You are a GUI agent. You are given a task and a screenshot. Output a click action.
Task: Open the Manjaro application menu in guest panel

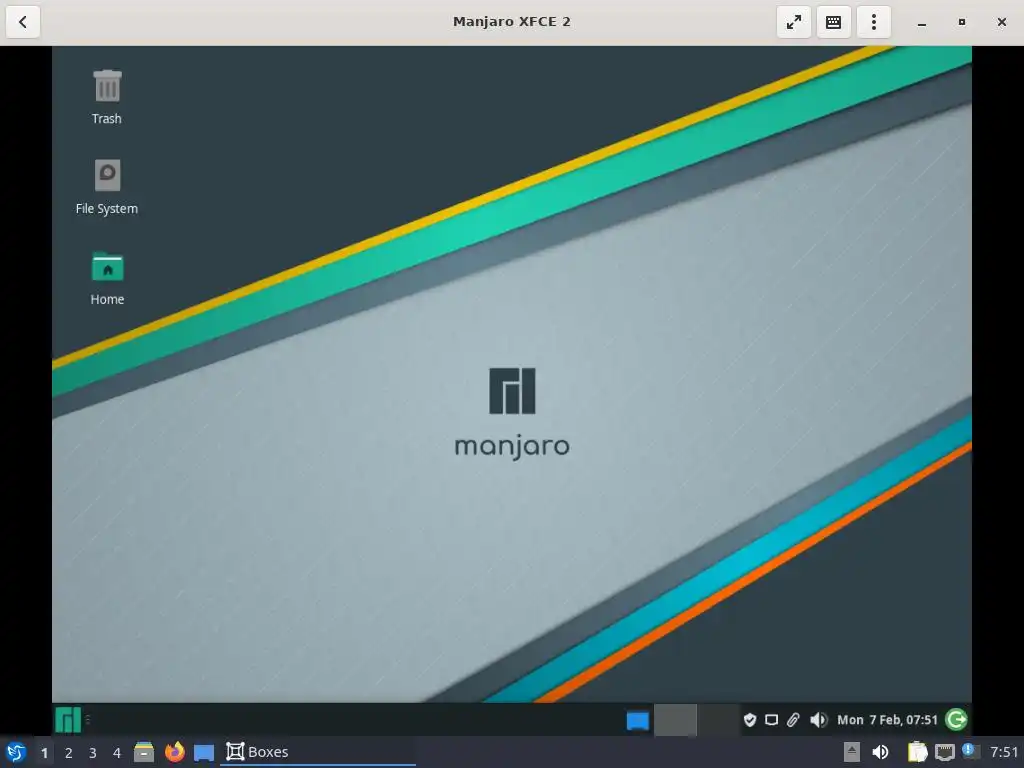pos(68,720)
